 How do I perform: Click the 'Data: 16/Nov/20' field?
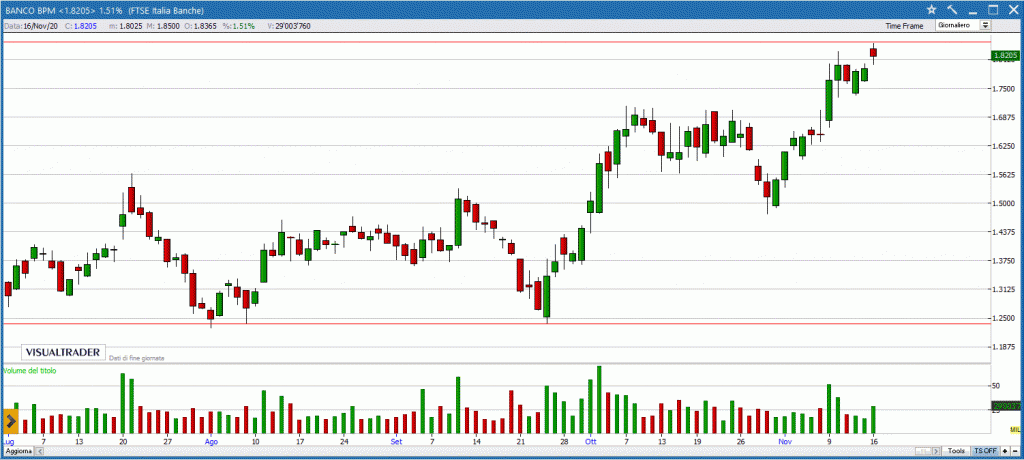30,26
